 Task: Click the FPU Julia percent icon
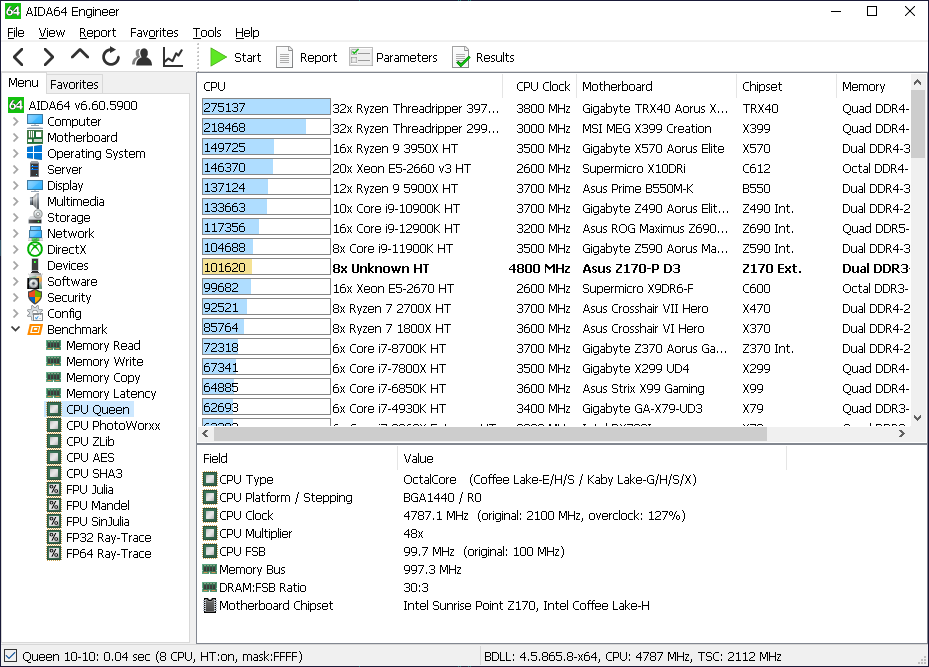coord(54,489)
